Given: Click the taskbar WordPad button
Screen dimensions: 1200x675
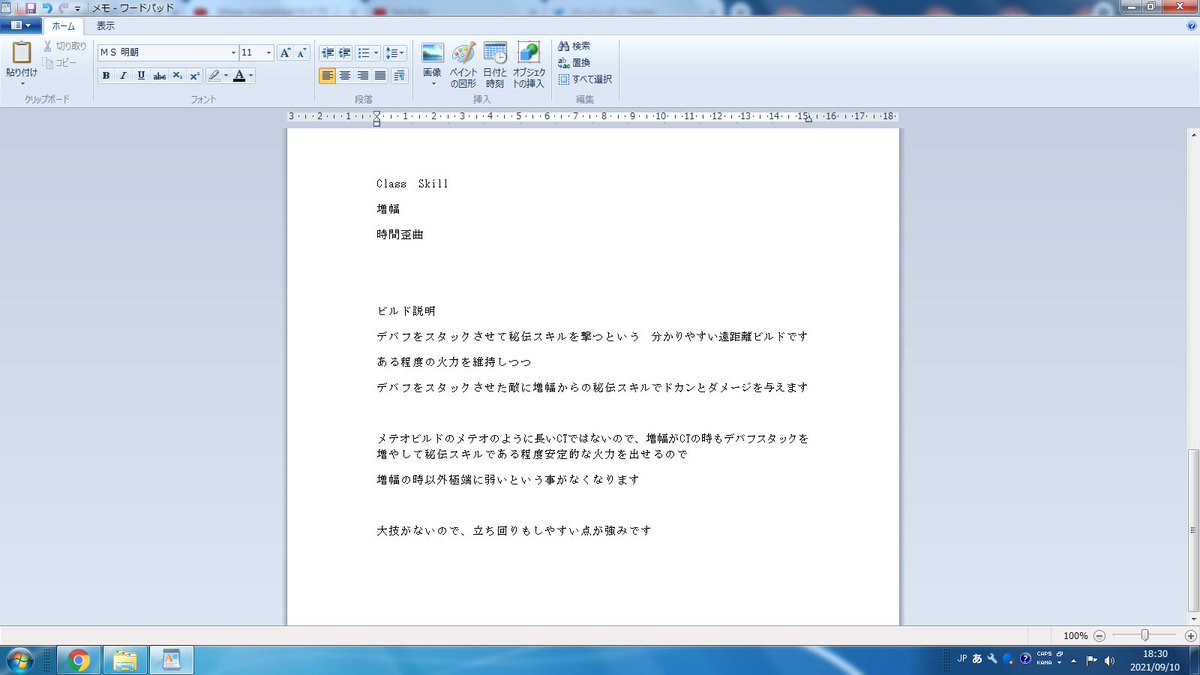Looking at the screenshot, I should click(171, 660).
